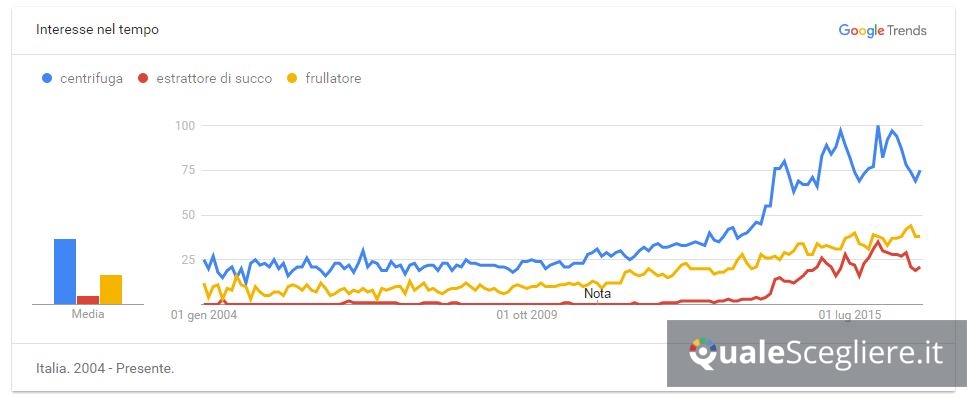The width and height of the screenshot is (967, 407).
Task: Click the blue centrifuga legend dot
Action: coord(47,79)
